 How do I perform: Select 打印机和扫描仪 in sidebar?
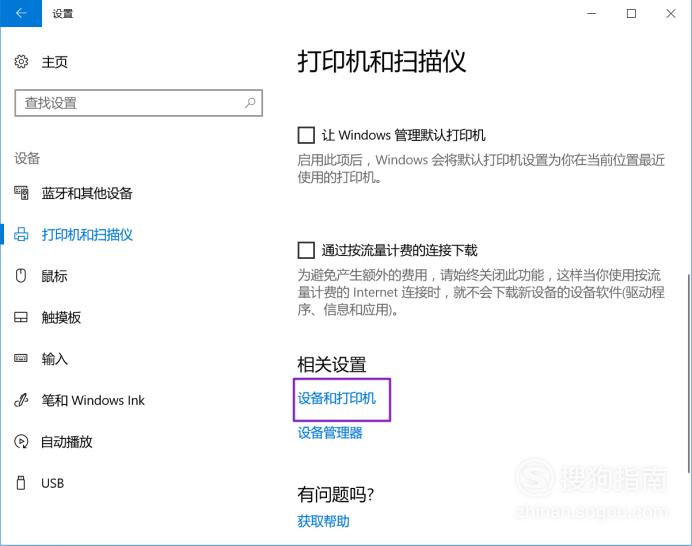click(x=87, y=234)
